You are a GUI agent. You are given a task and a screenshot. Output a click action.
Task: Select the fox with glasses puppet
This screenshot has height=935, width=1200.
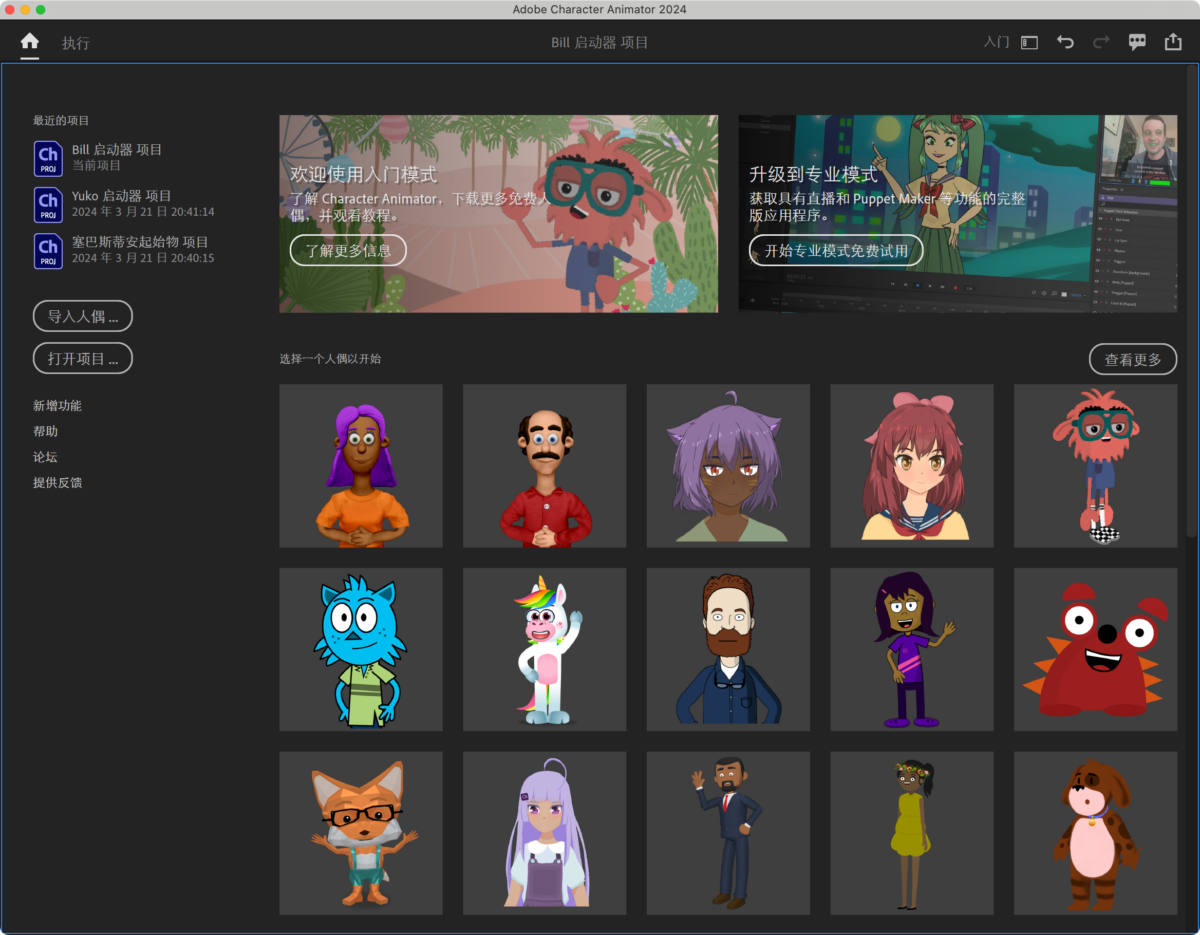point(361,833)
